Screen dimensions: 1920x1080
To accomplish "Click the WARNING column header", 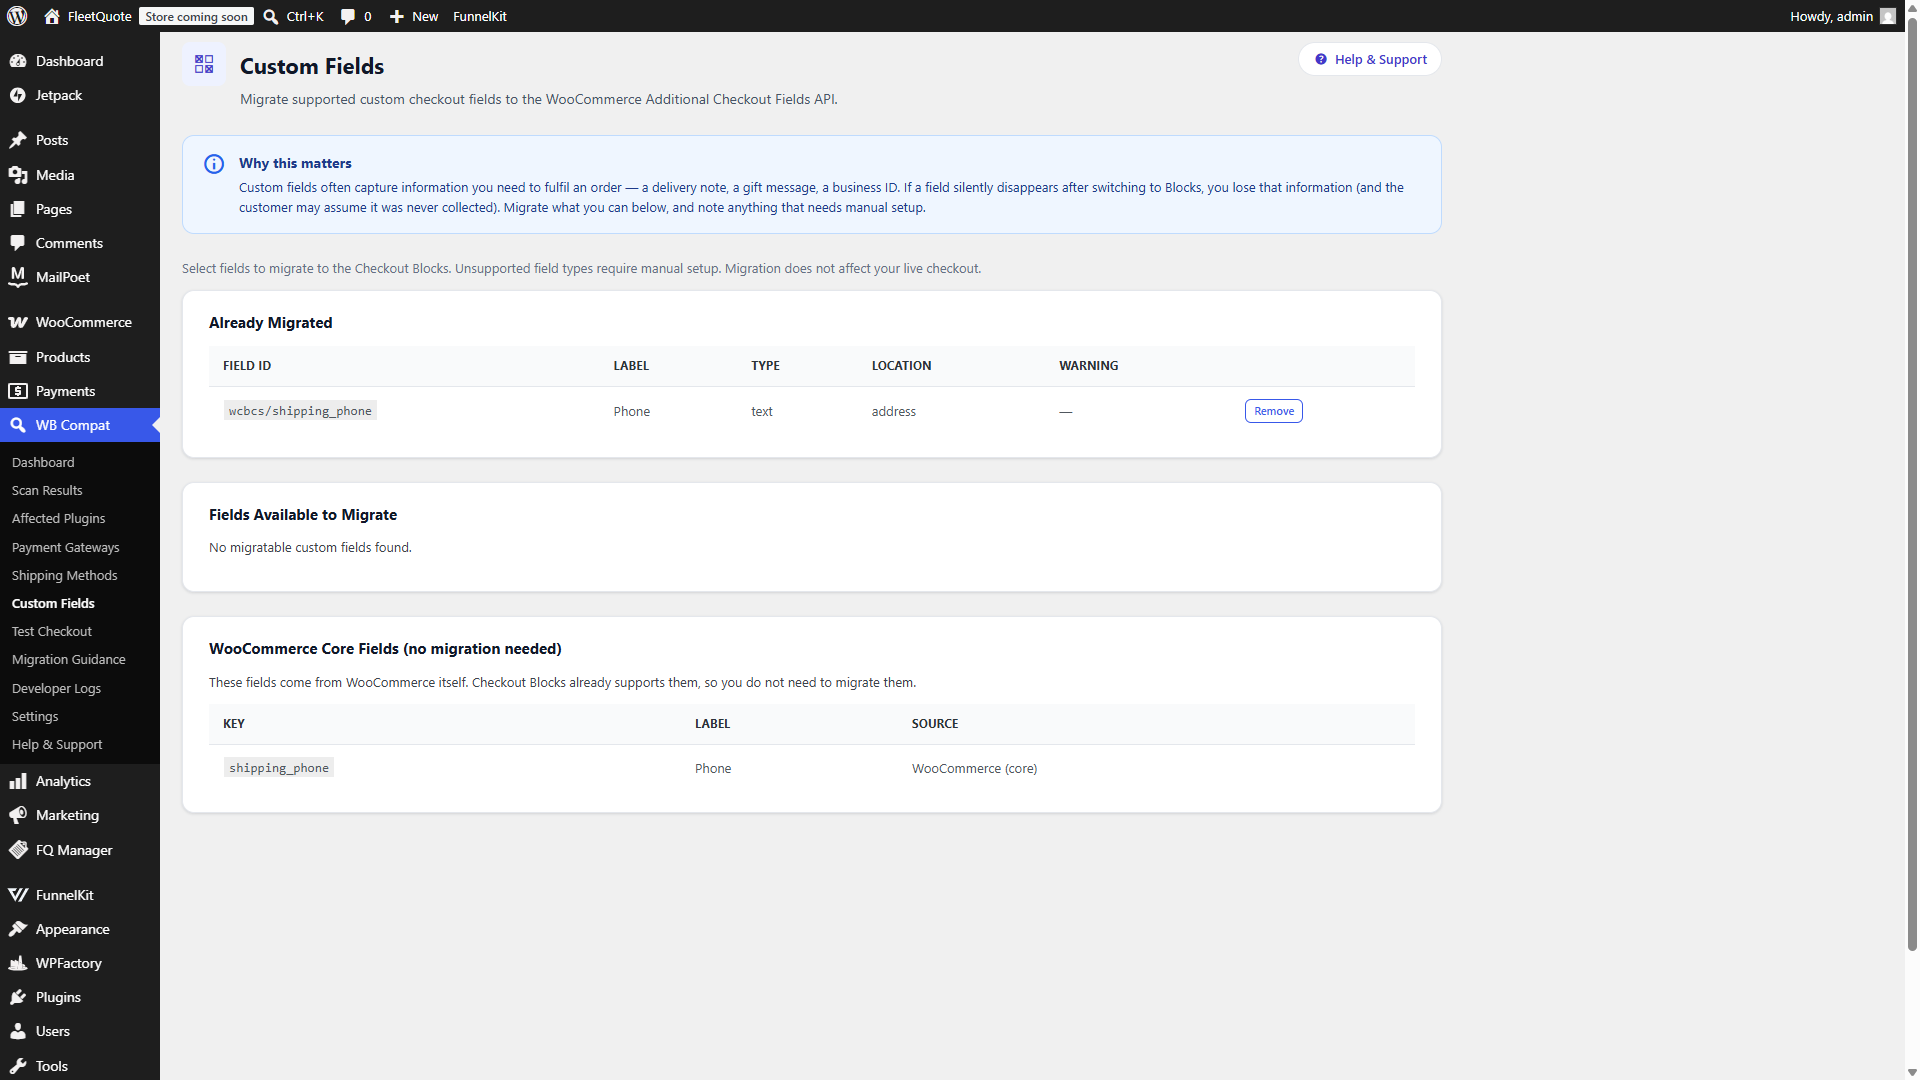I will pyautogui.click(x=1088, y=366).
